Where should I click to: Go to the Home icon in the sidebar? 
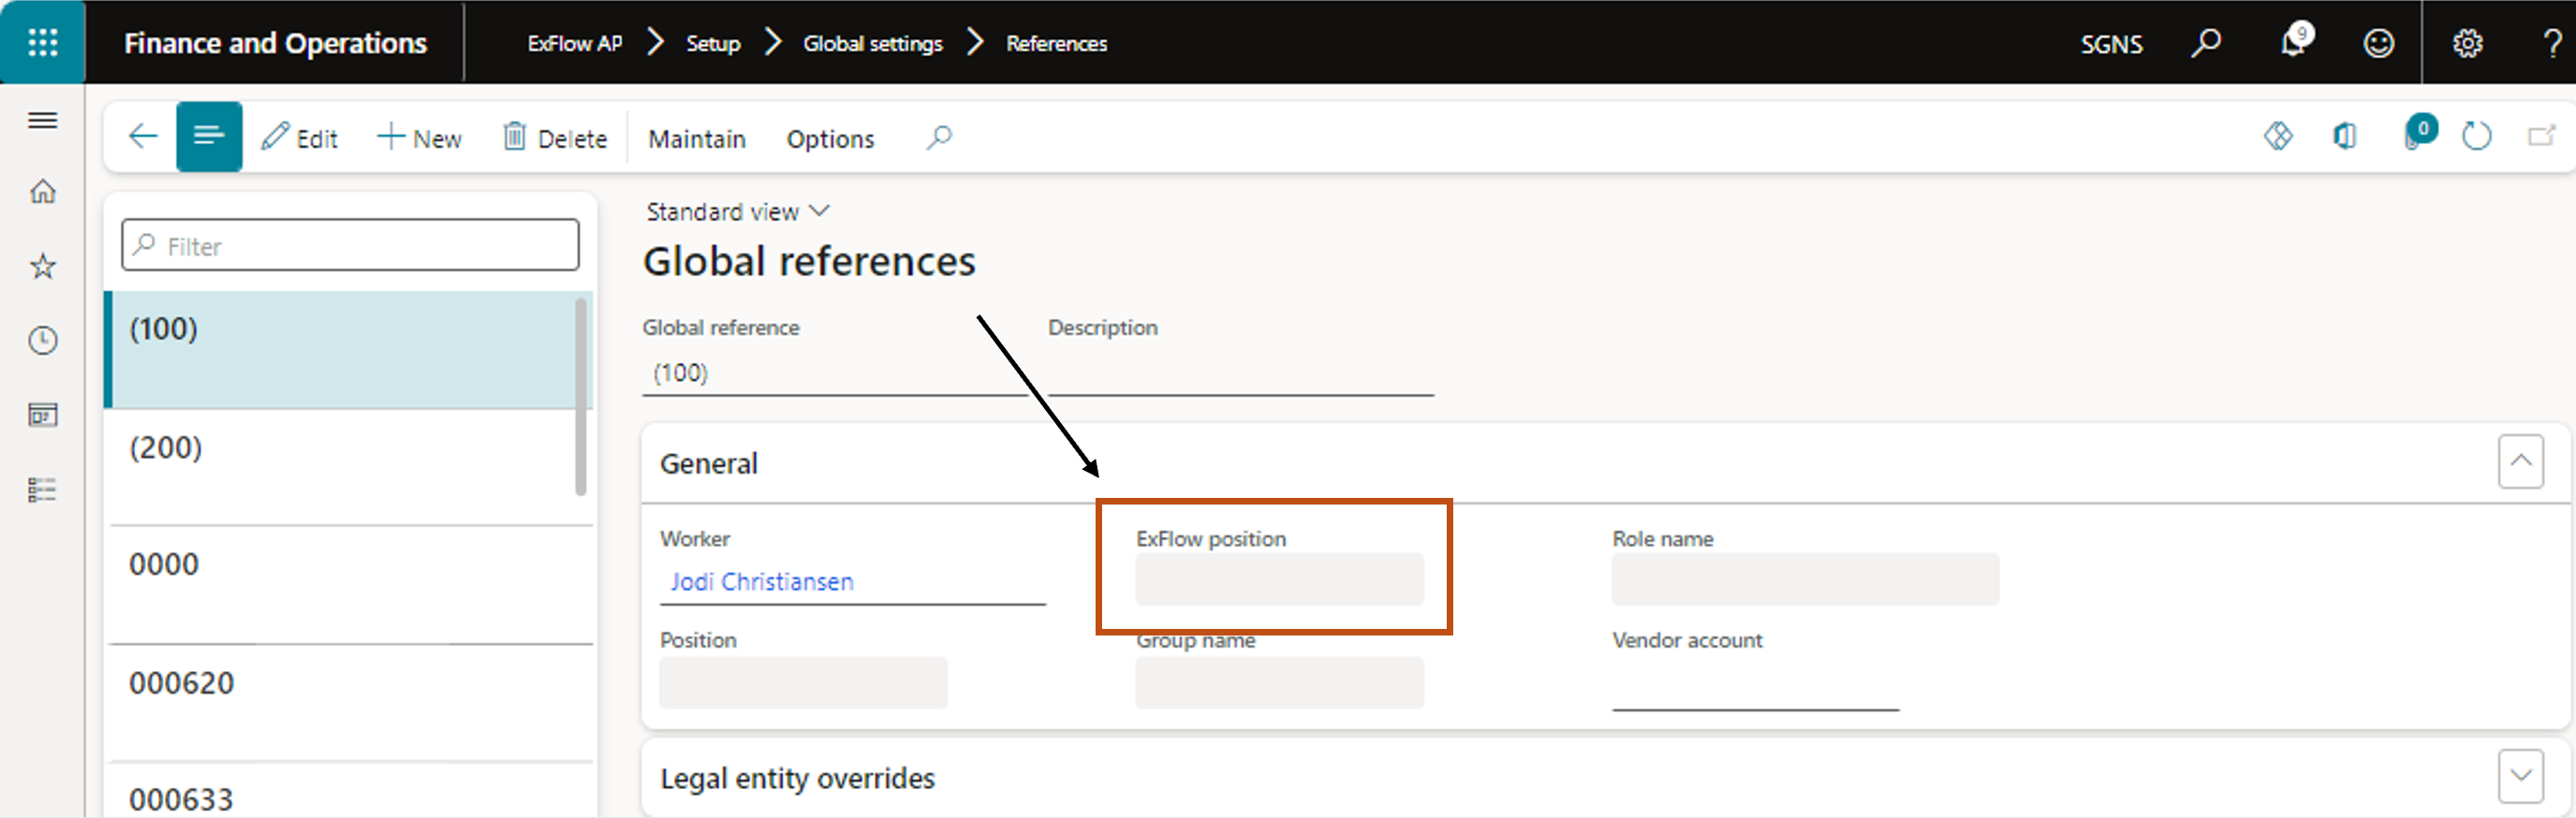[42, 191]
